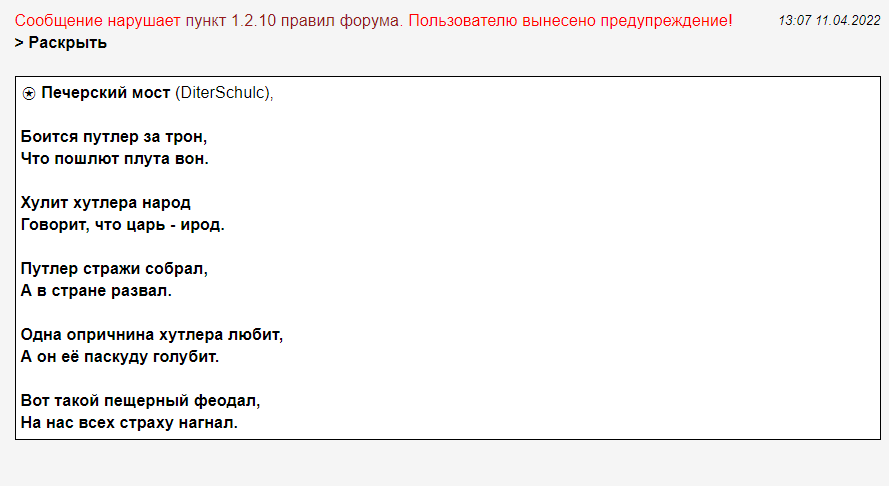889x486 pixels.
Task: Click the line 'Путлер стражи собрал,'
Action: 115,268
